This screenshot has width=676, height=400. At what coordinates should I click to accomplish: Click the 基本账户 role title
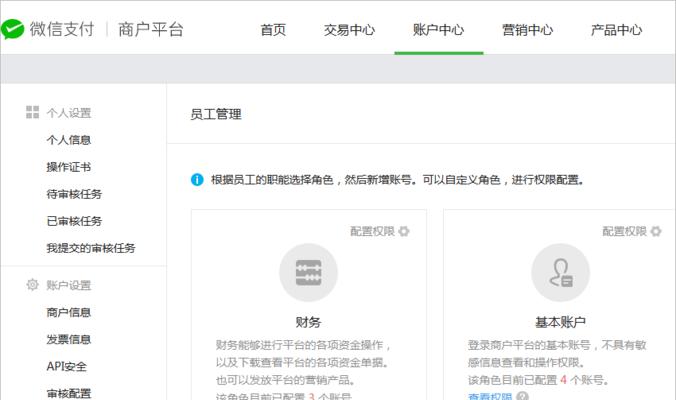point(560,322)
